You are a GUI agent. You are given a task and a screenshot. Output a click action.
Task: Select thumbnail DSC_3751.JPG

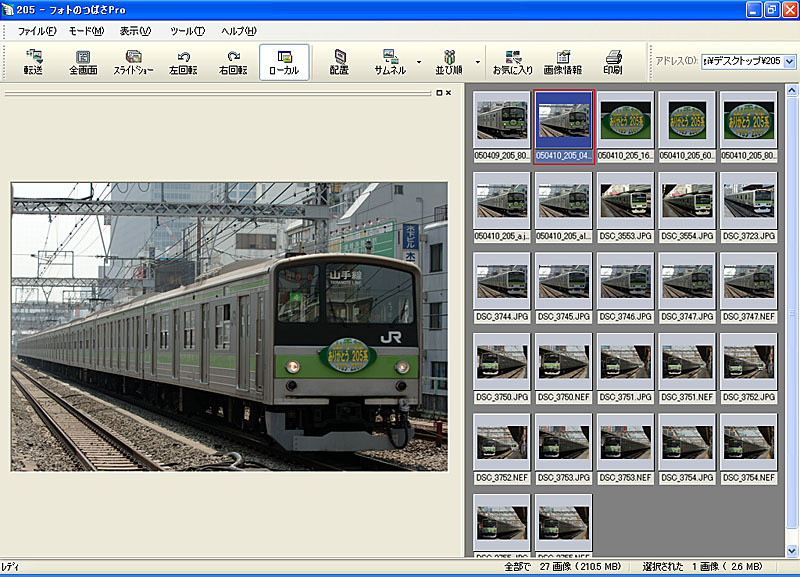coord(625,368)
